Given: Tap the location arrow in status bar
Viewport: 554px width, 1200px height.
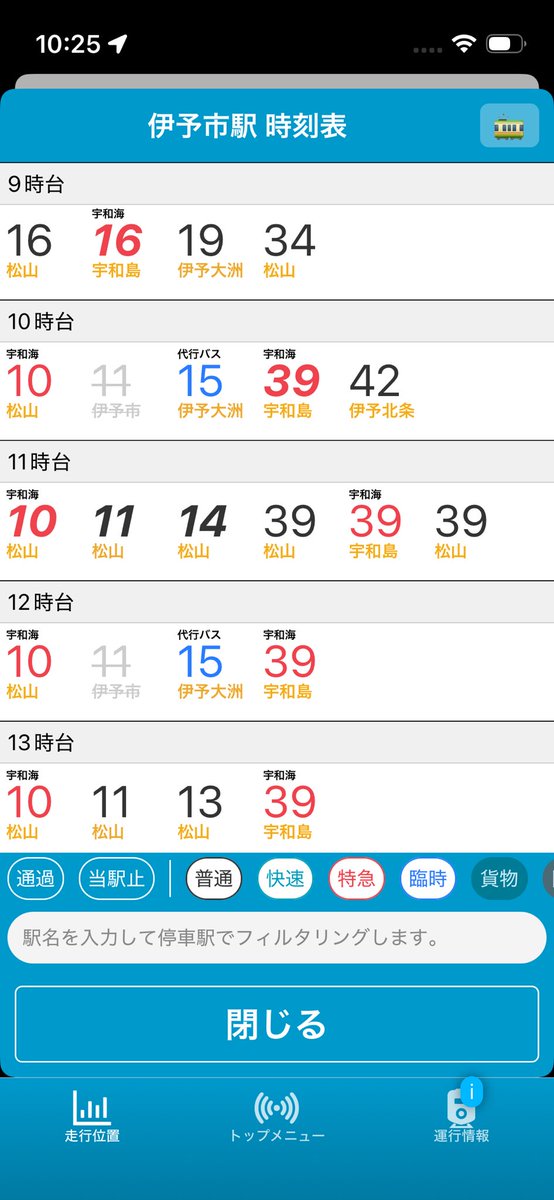Looking at the screenshot, I should click(x=118, y=44).
